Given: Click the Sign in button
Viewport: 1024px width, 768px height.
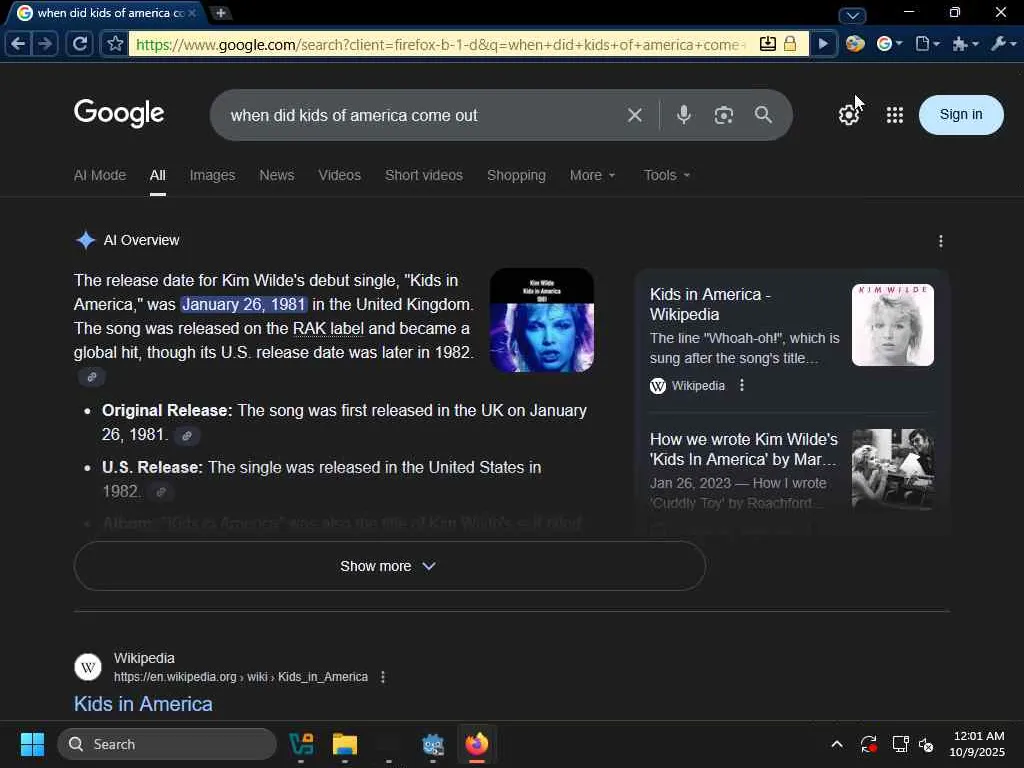Looking at the screenshot, I should coord(961,114).
